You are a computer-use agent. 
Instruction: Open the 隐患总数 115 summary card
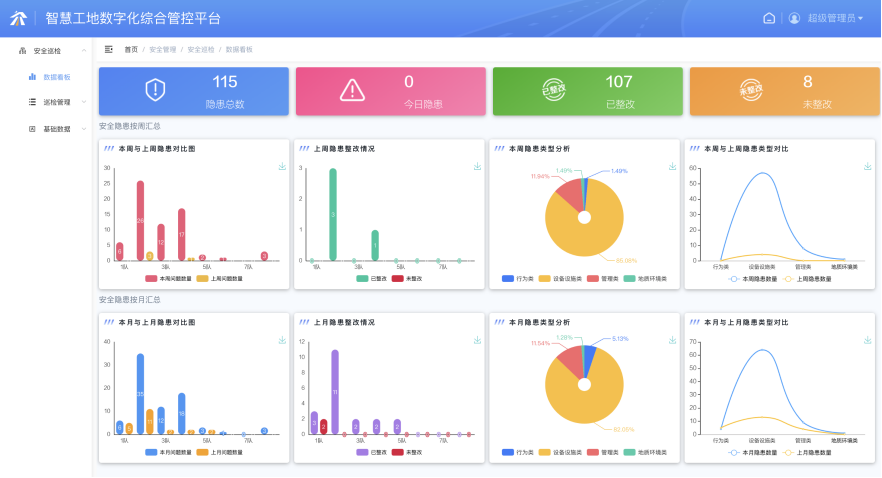[193, 91]
